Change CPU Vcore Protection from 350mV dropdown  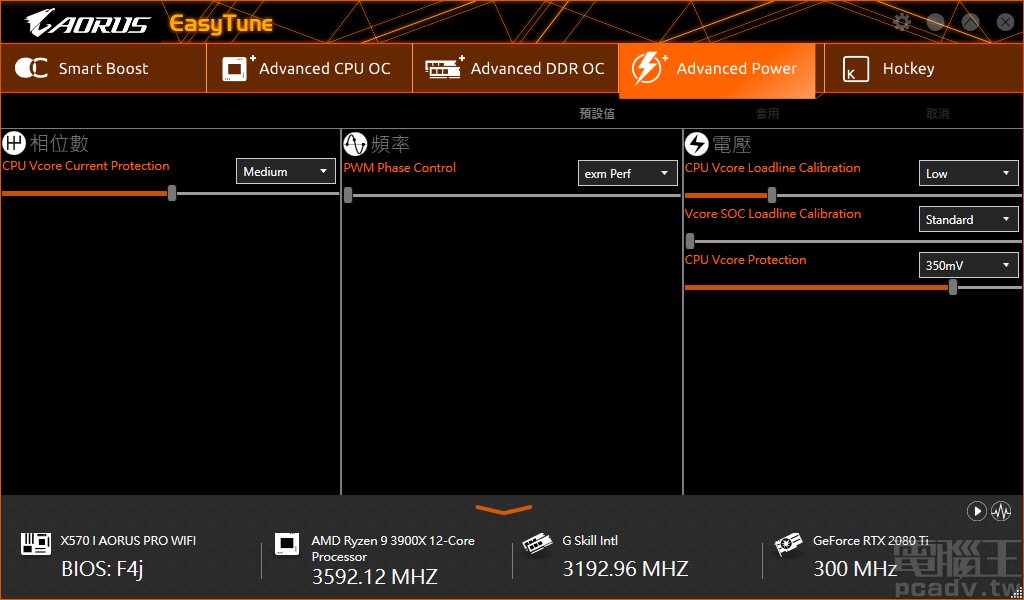(968, 265)
